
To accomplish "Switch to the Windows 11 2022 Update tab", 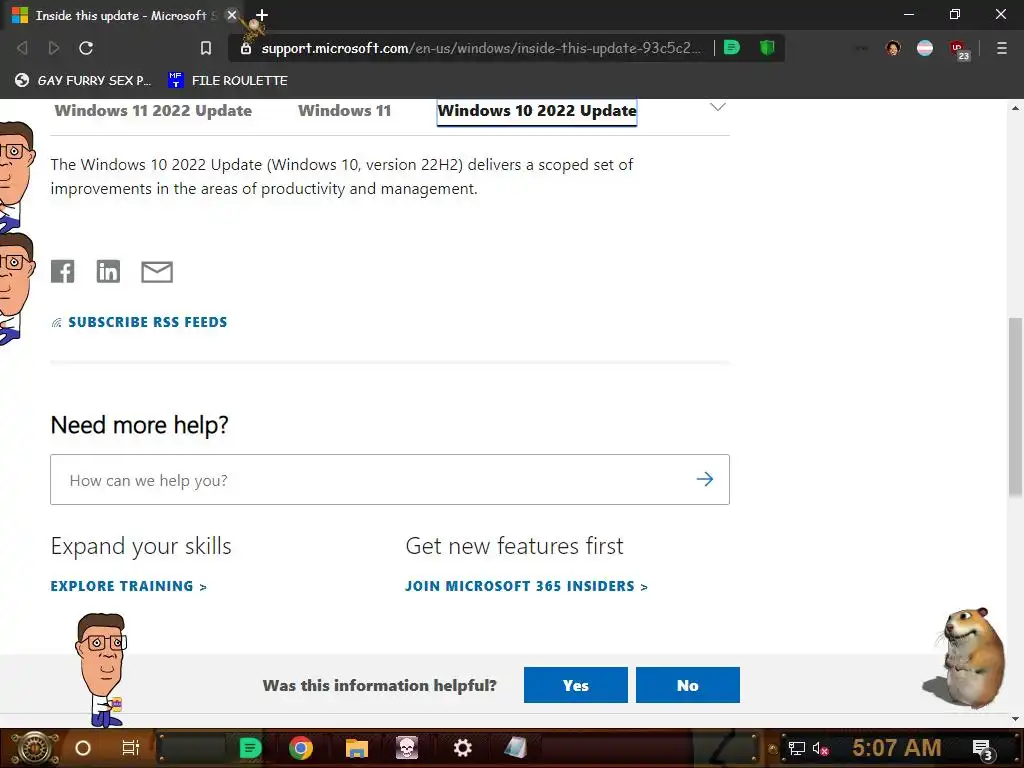I will click(153, 110).
